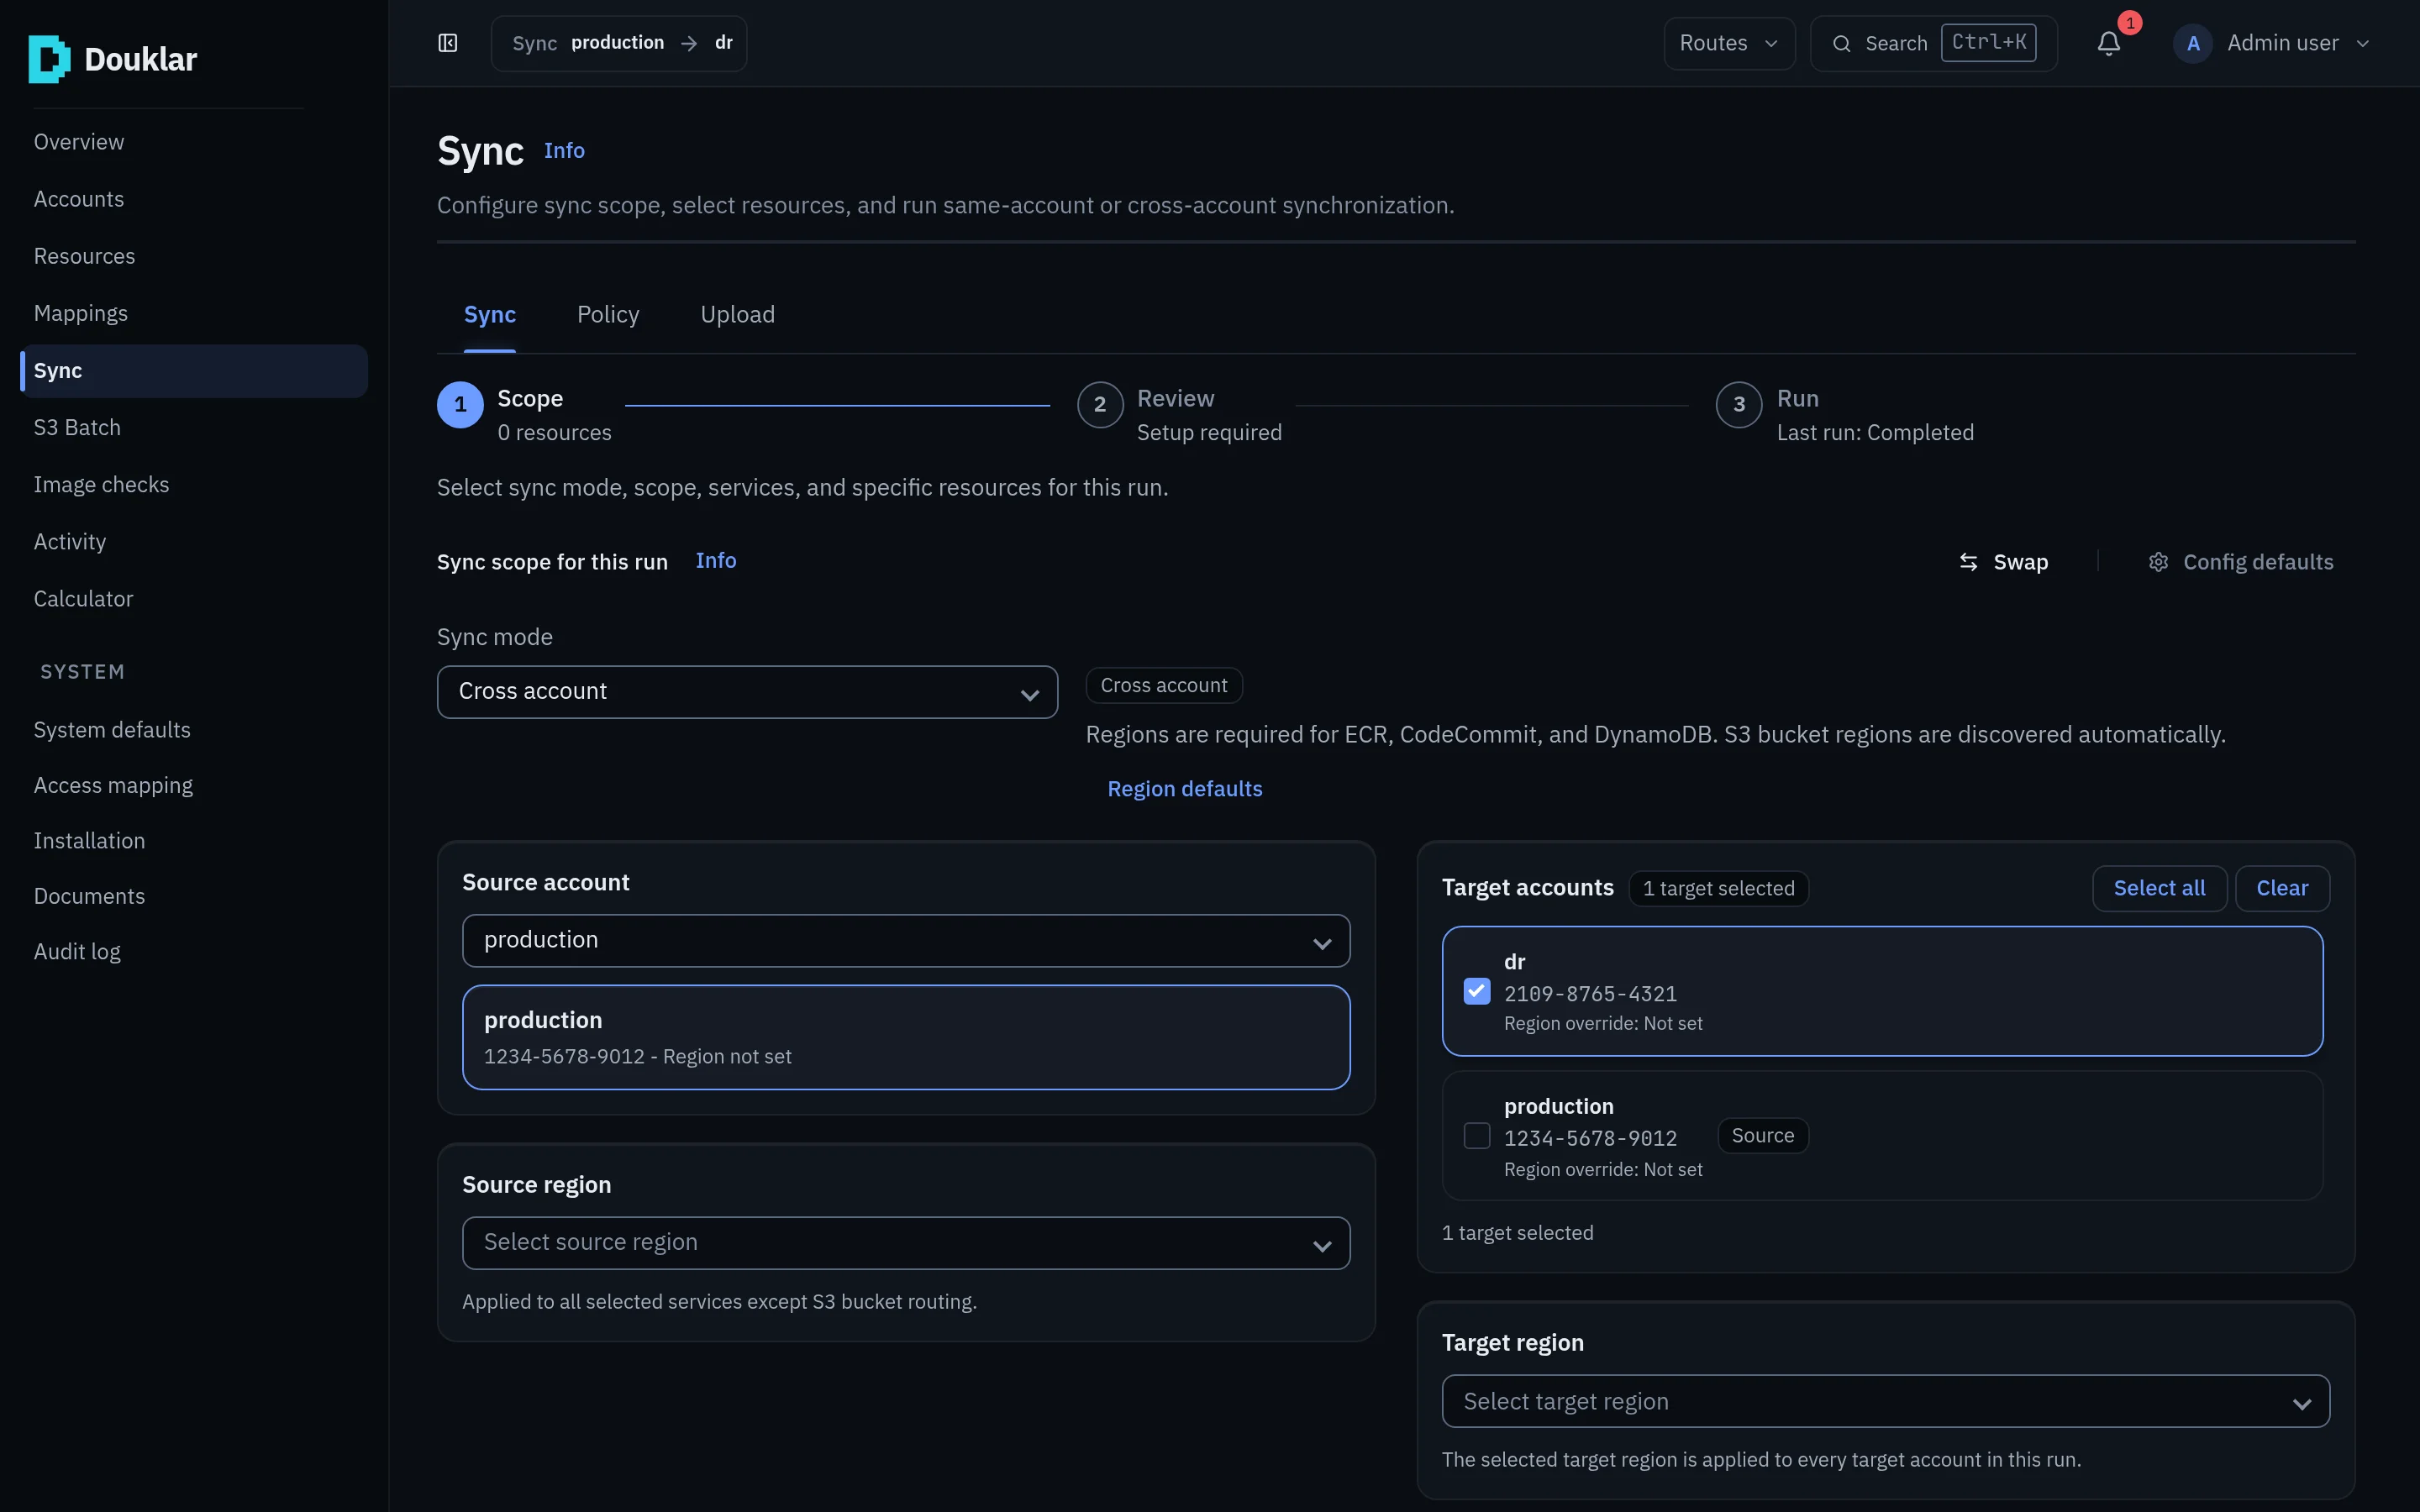The image size is (2420, 1512).
Task: Click the Swap button label
Action: (2021, 562)
